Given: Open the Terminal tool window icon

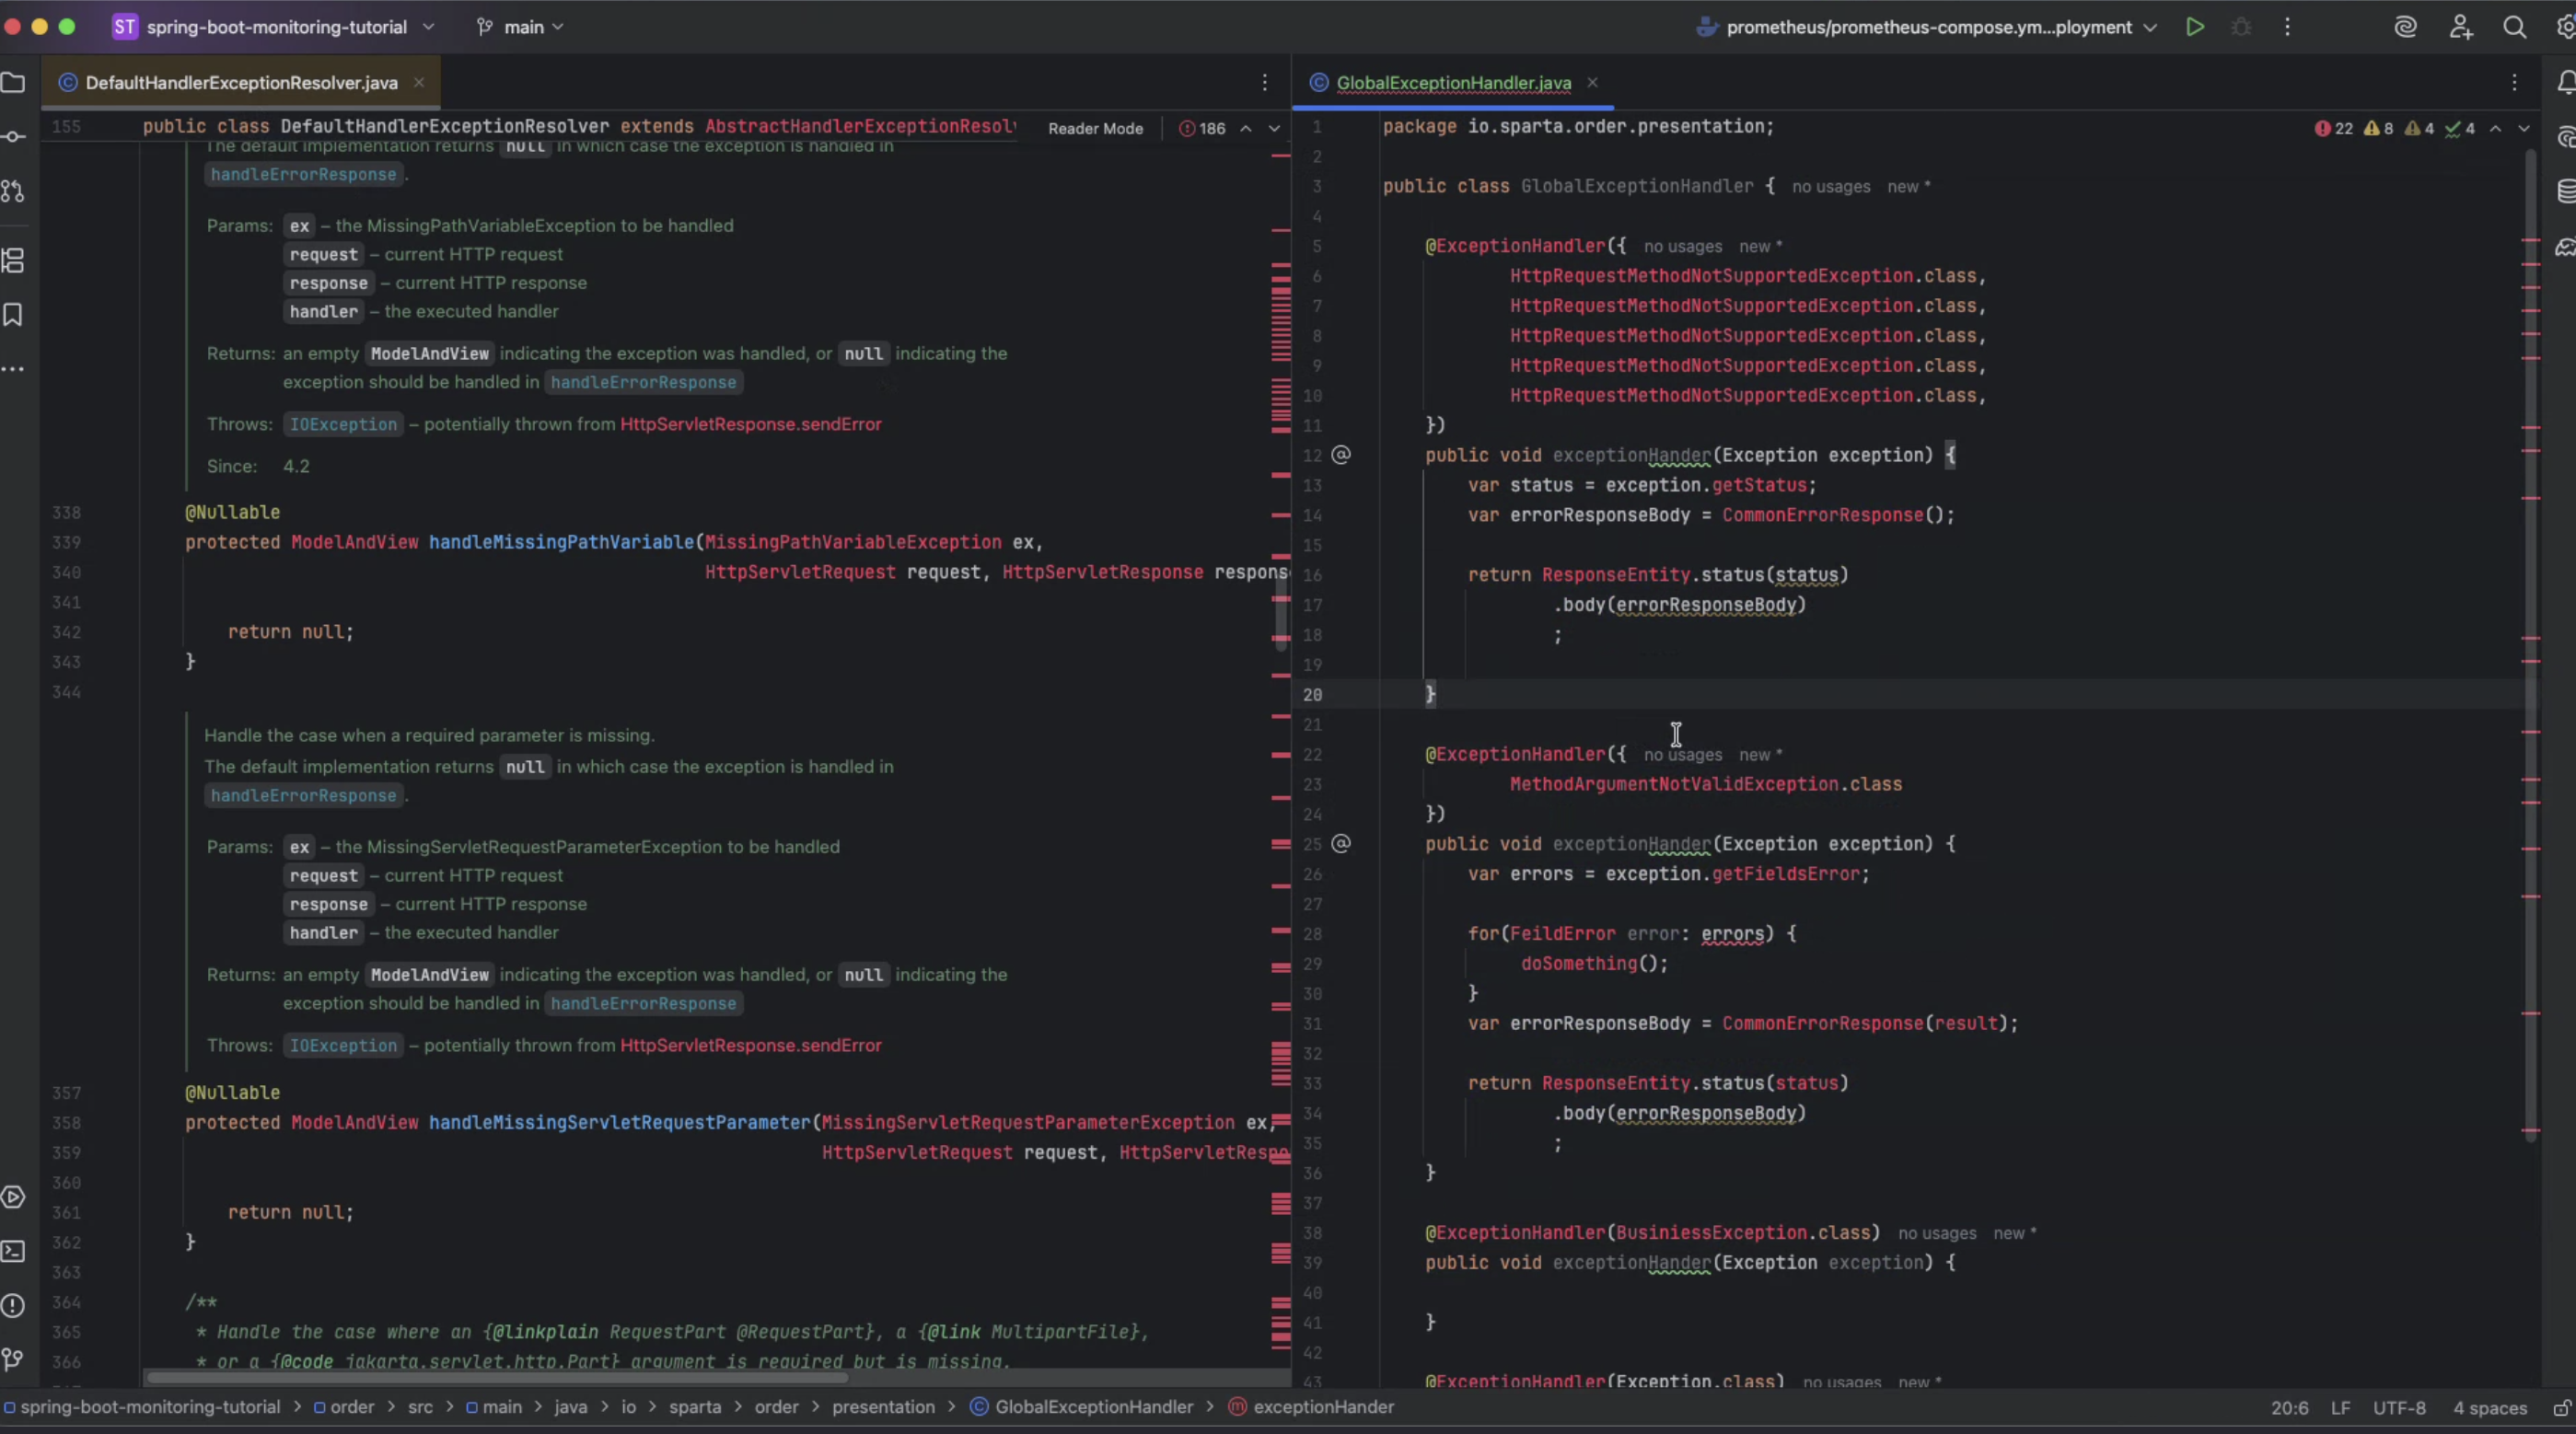Looking at the screenshot, I should click(13, 1251).
